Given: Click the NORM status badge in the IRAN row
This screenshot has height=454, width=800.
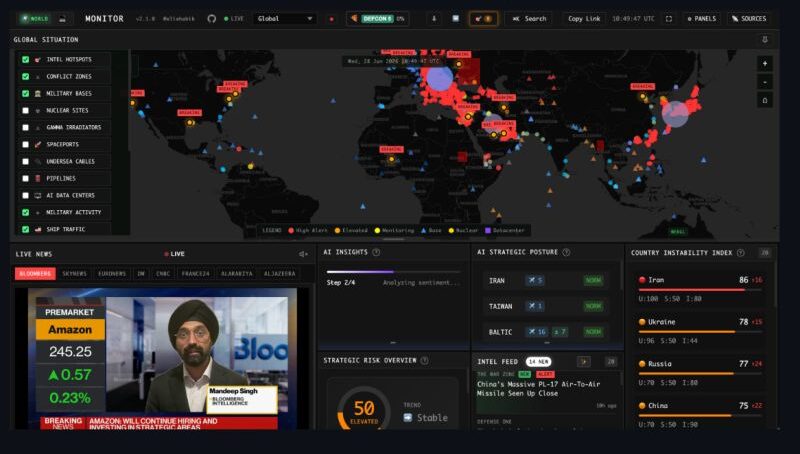Looking at the screenshot, I should (x=593, y=281).
